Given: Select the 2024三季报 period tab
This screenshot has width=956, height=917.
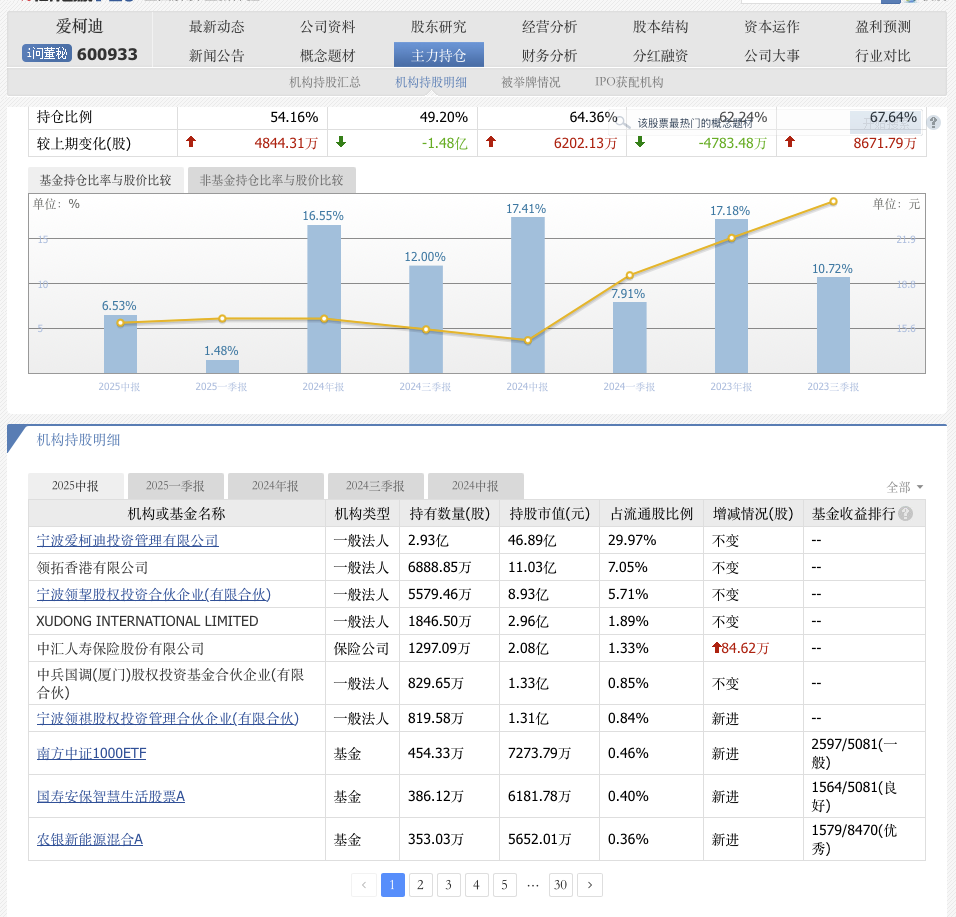Looking at the screenshot, I should pyautogui.click(x=376, y=486).
